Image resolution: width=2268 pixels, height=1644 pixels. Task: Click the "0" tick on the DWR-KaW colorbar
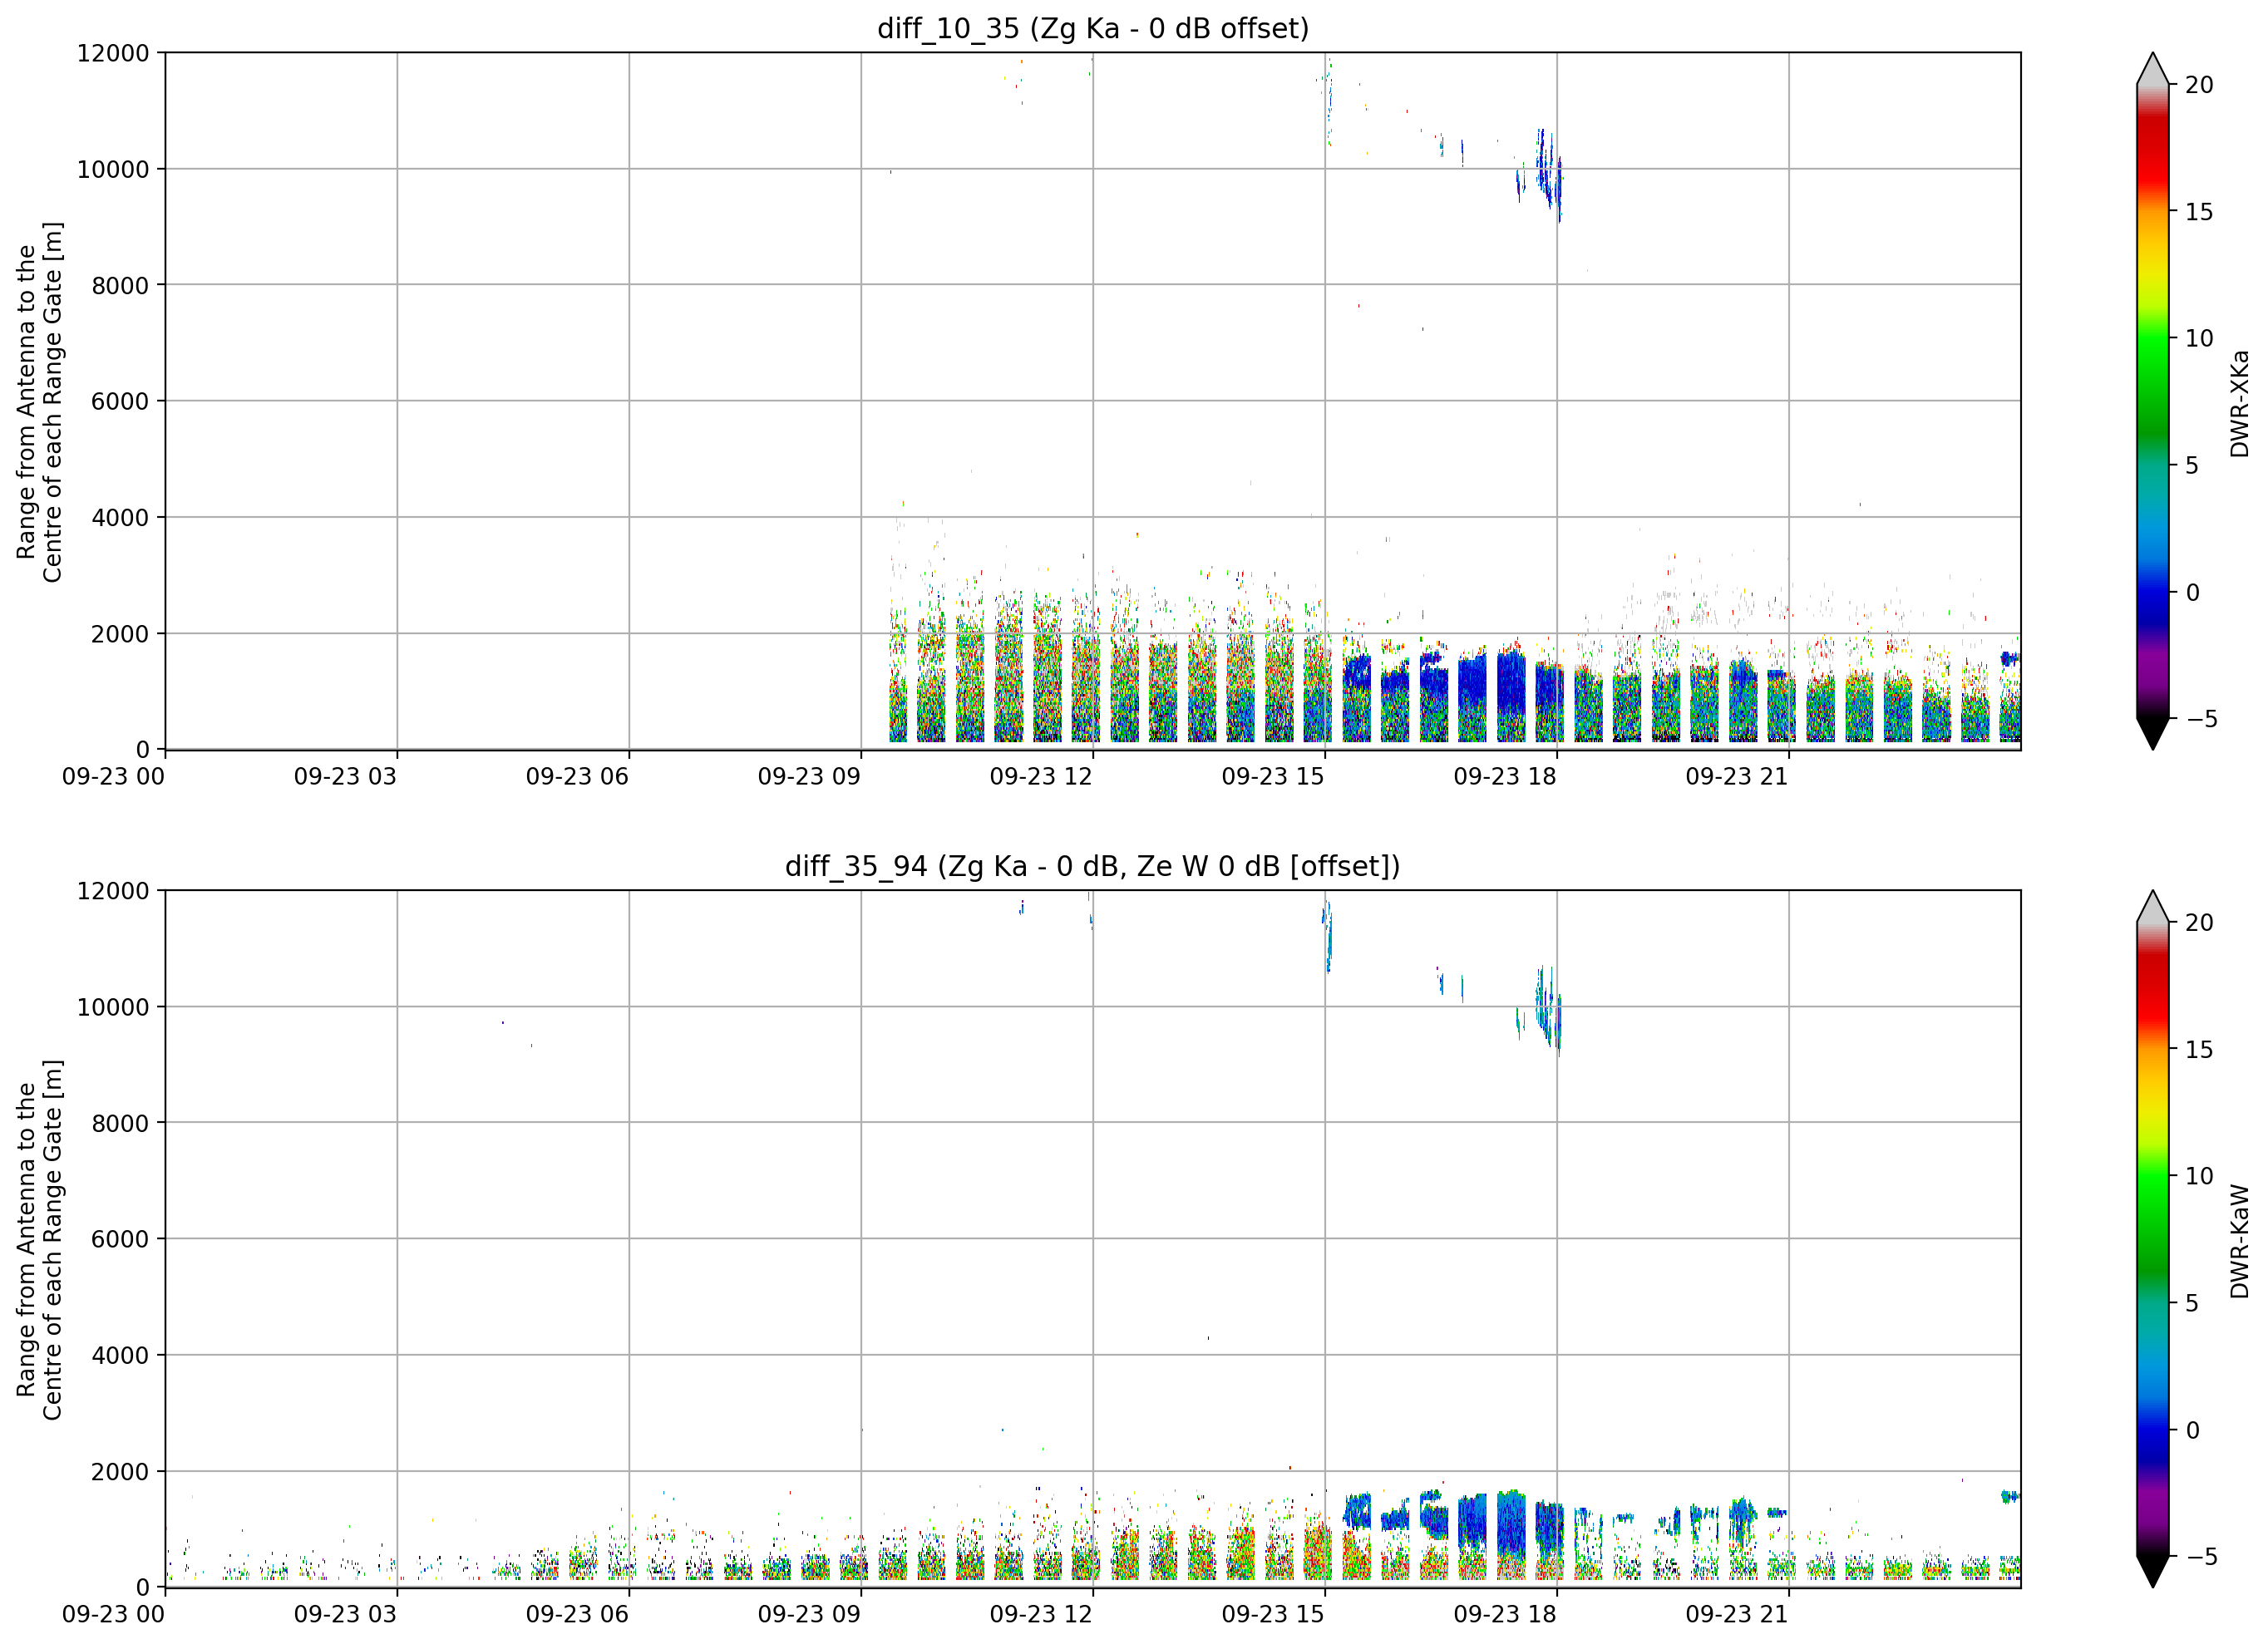coord(2193,1430)
